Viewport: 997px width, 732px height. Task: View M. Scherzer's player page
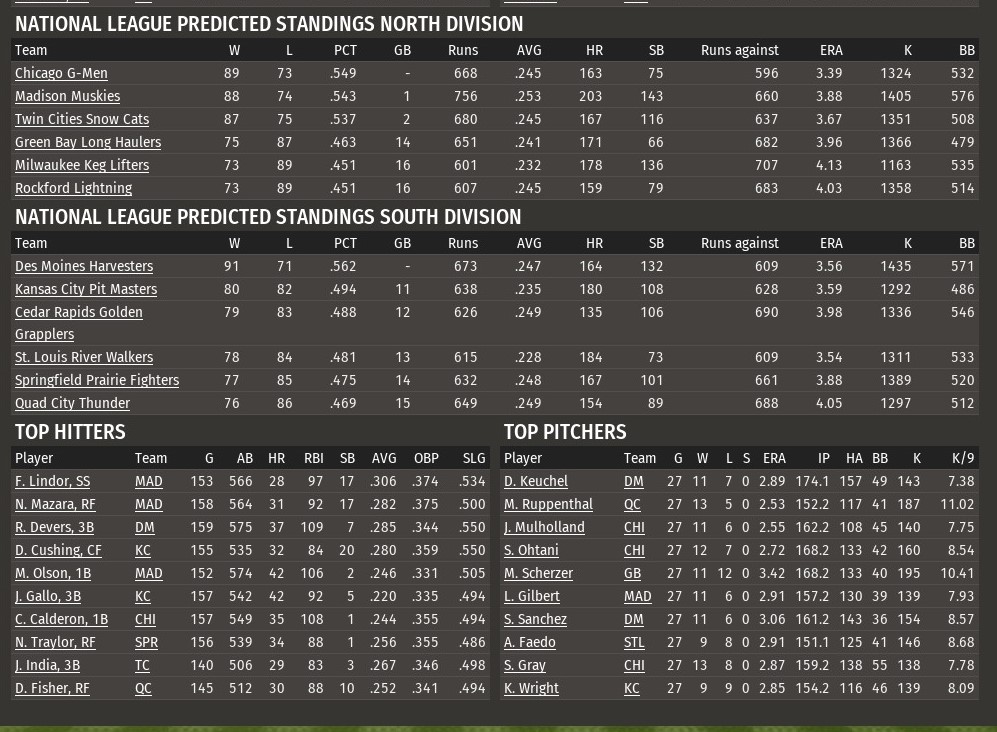[538, 573]
